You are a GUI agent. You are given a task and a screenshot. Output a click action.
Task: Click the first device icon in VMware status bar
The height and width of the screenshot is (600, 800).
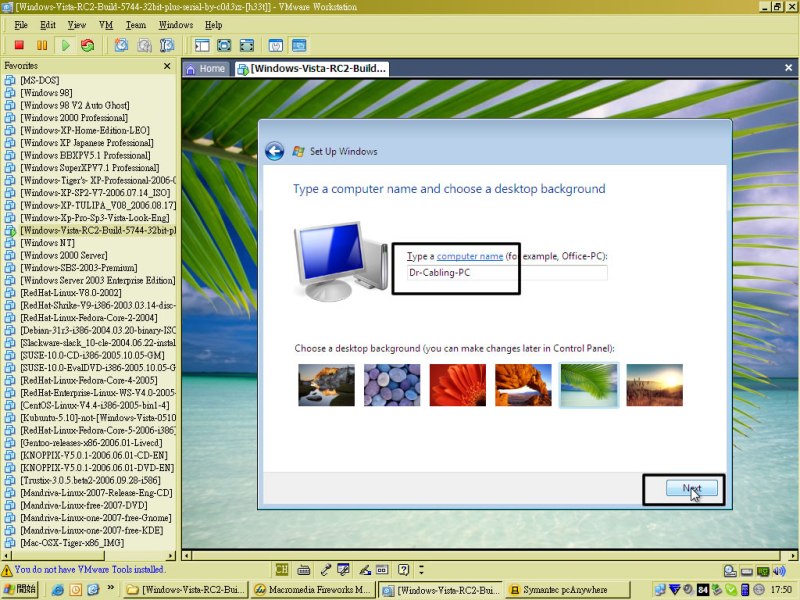[x=730, y=571]
